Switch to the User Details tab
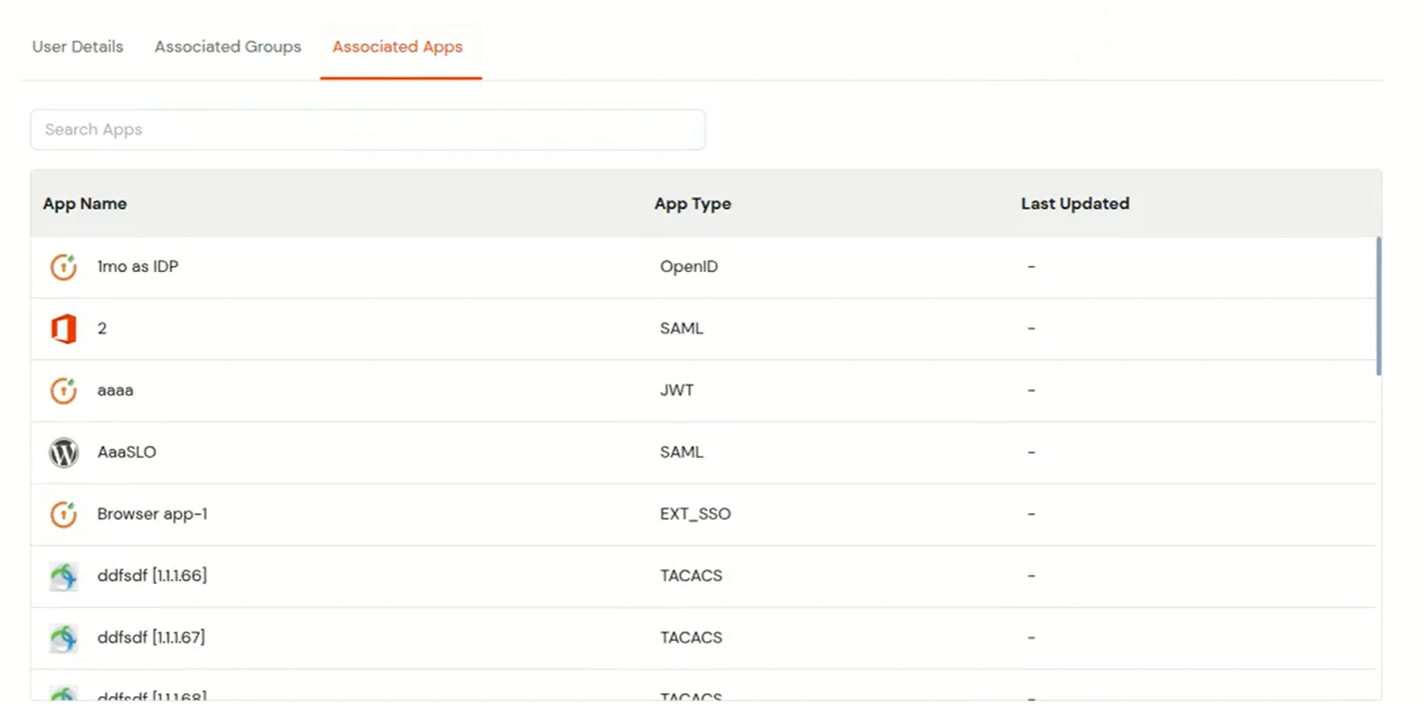The height and width of the screenshot is (704, 1423). [78, 47]
